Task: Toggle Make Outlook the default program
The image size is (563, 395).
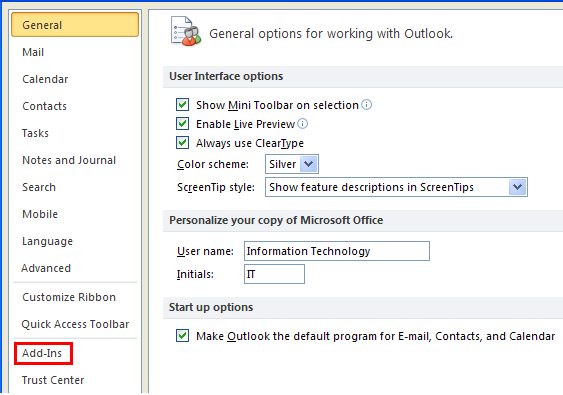Action: pyautogui.click(x=182, y=336)
